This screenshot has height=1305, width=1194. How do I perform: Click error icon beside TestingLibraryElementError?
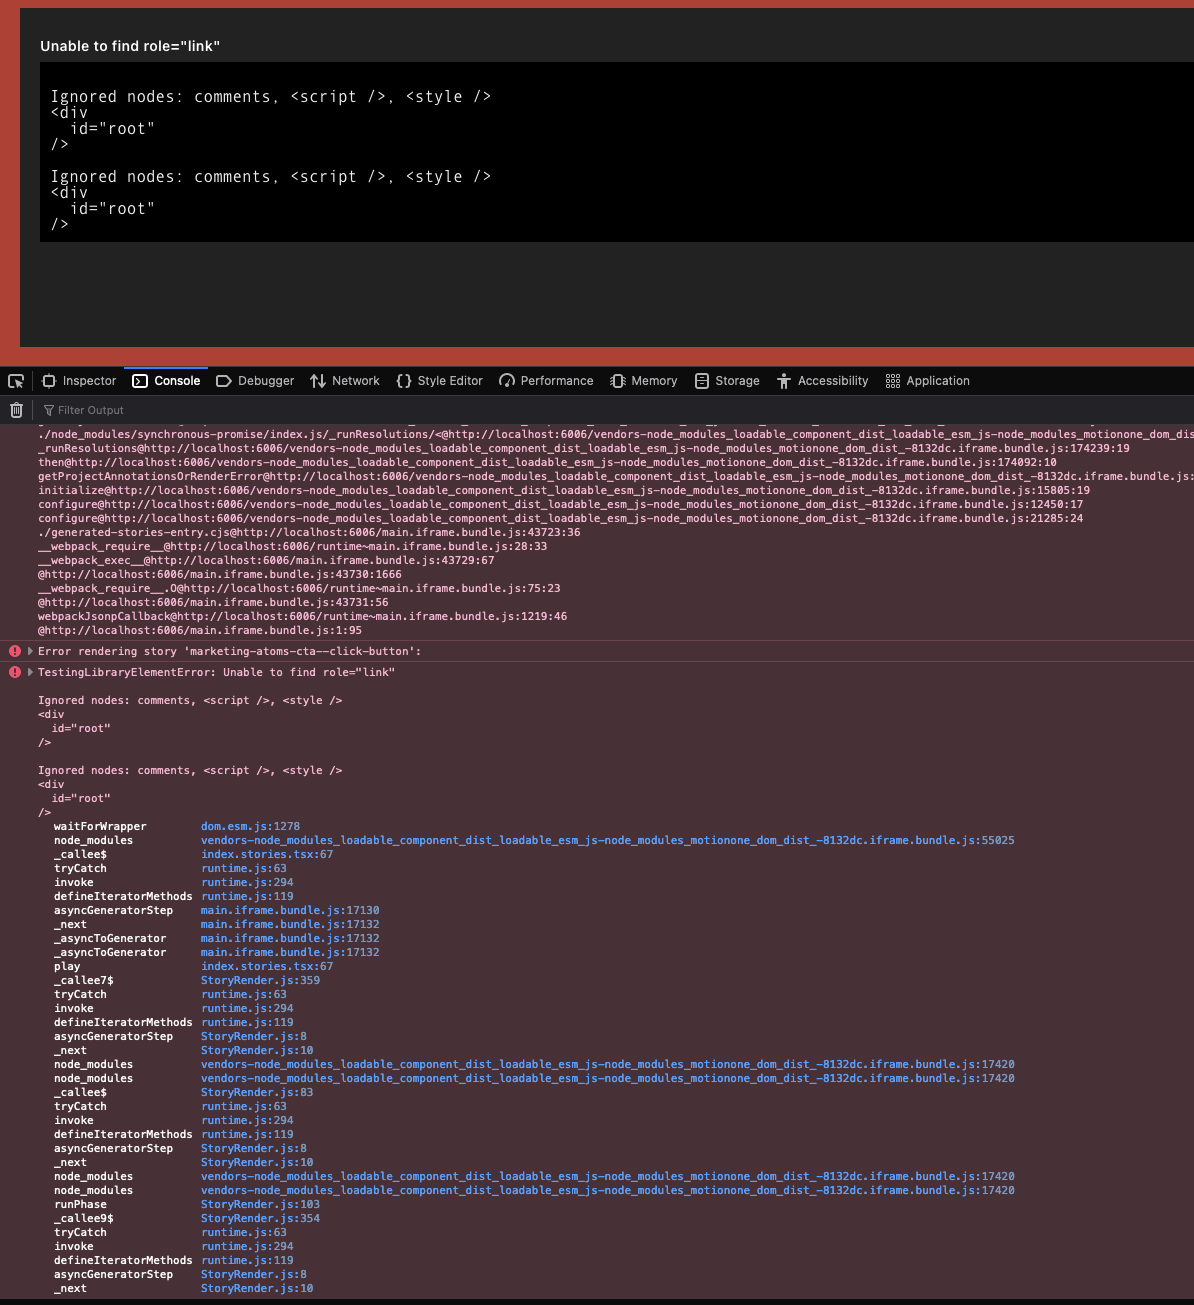point(15,672)
